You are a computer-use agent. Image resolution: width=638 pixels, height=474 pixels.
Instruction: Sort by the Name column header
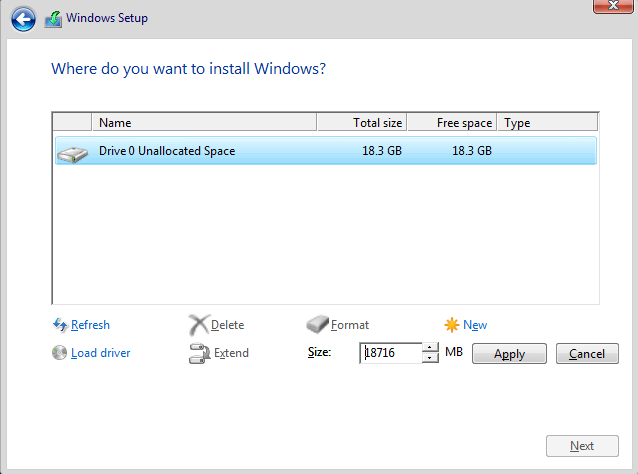(204, 122)
